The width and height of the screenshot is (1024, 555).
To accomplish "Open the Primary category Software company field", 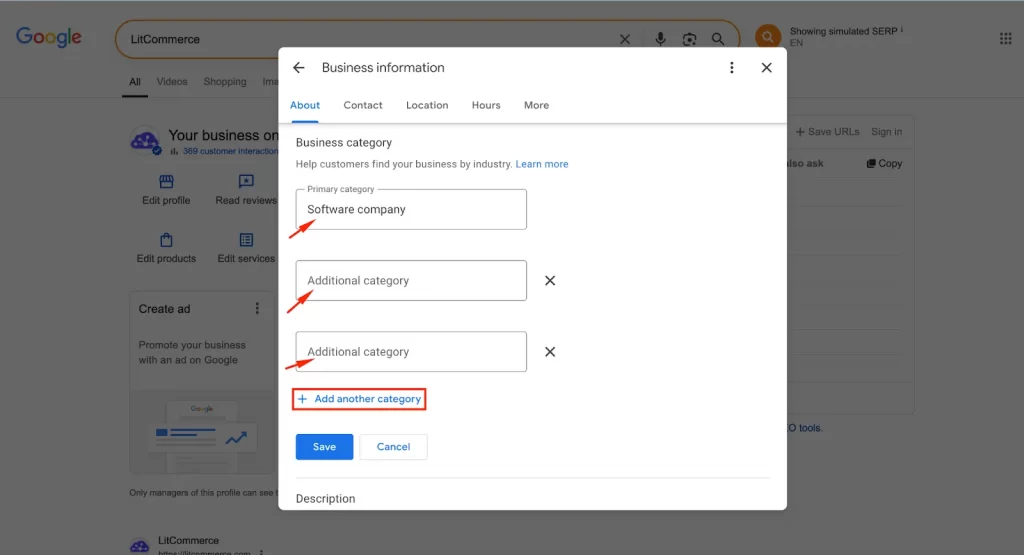I will [x=411, y=210].
